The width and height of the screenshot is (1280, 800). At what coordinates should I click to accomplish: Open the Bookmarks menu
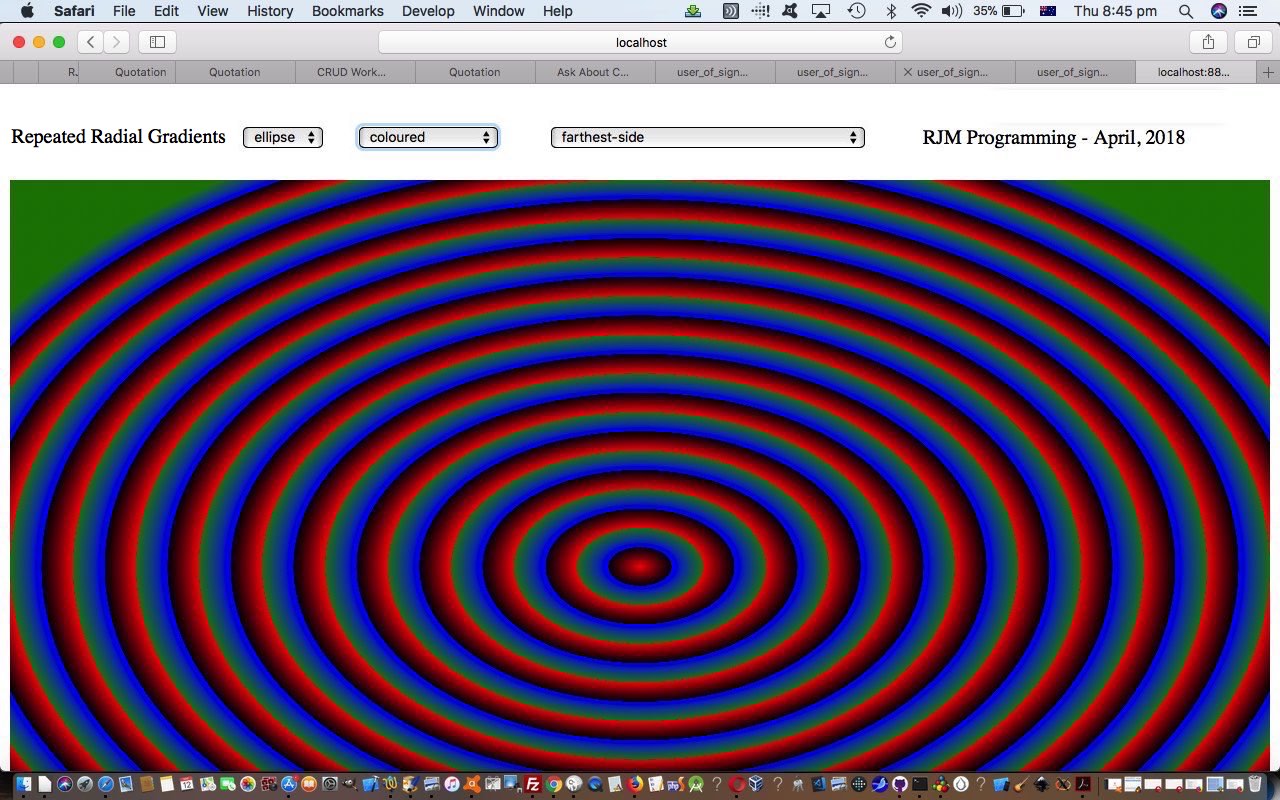(x=348, y=11)
